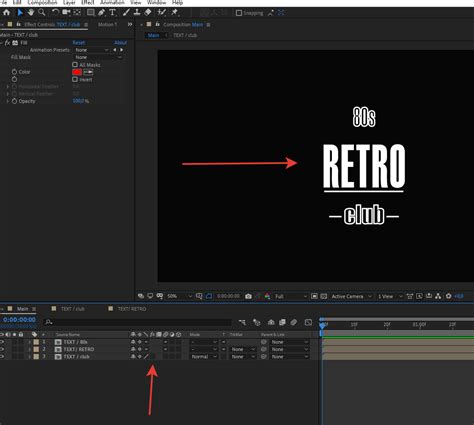Open the red Fill color swatch
The width and height of the screenshot is (474, 425).
pyautogui.click(x=77, y=72)
